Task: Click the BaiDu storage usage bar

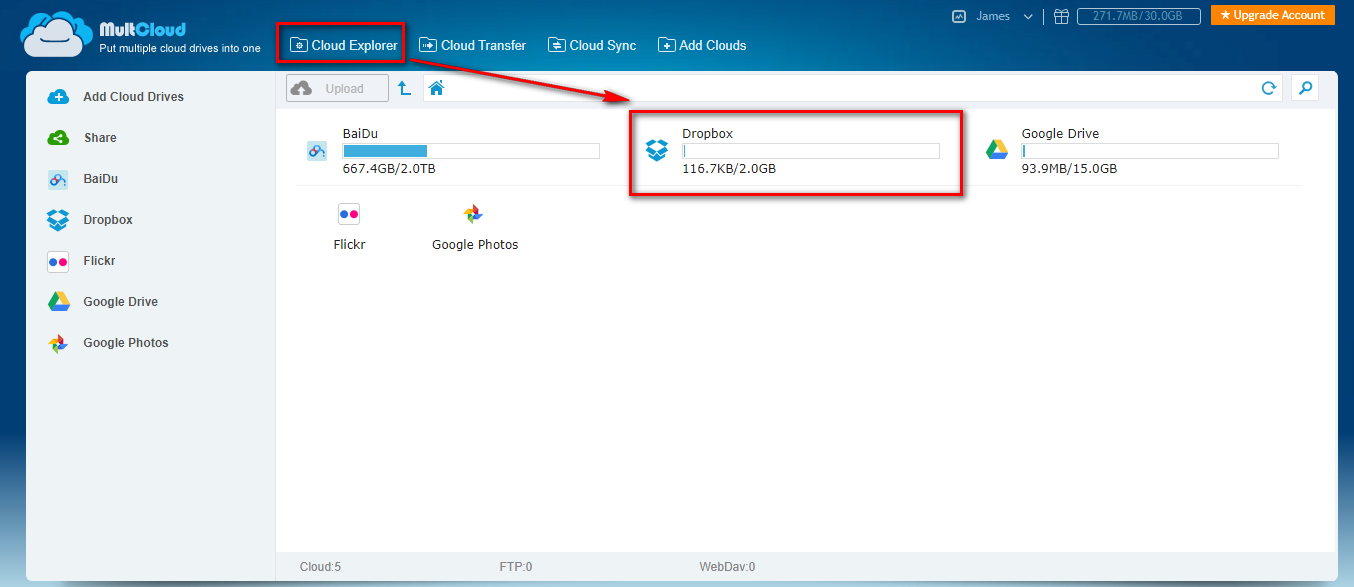Action: (471, 151)
